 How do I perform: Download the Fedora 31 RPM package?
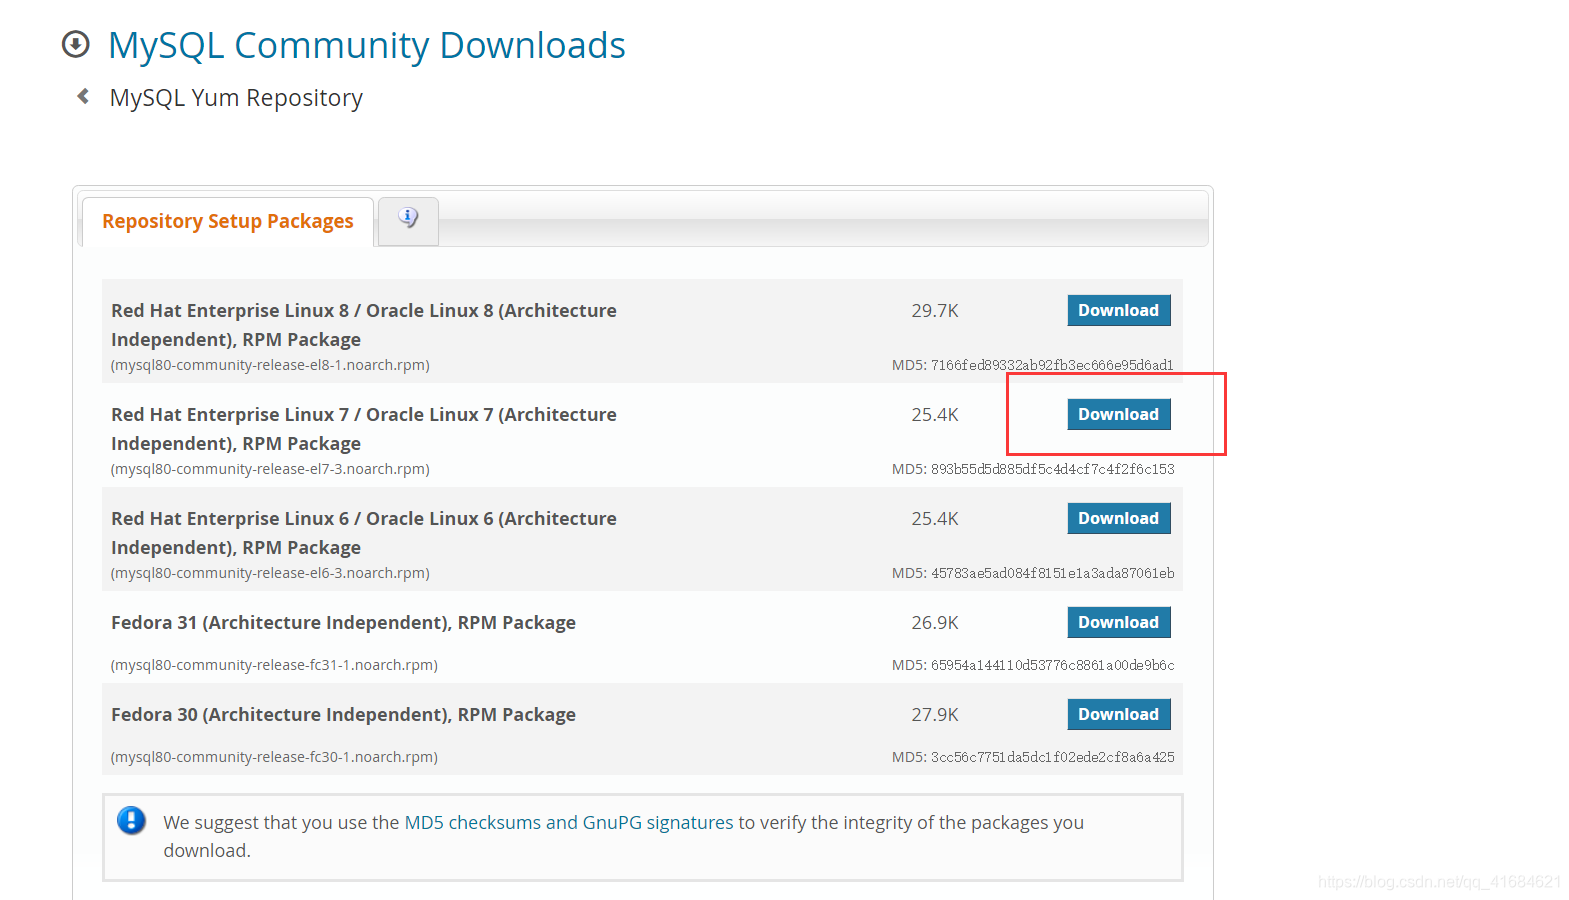point(1119,622)
